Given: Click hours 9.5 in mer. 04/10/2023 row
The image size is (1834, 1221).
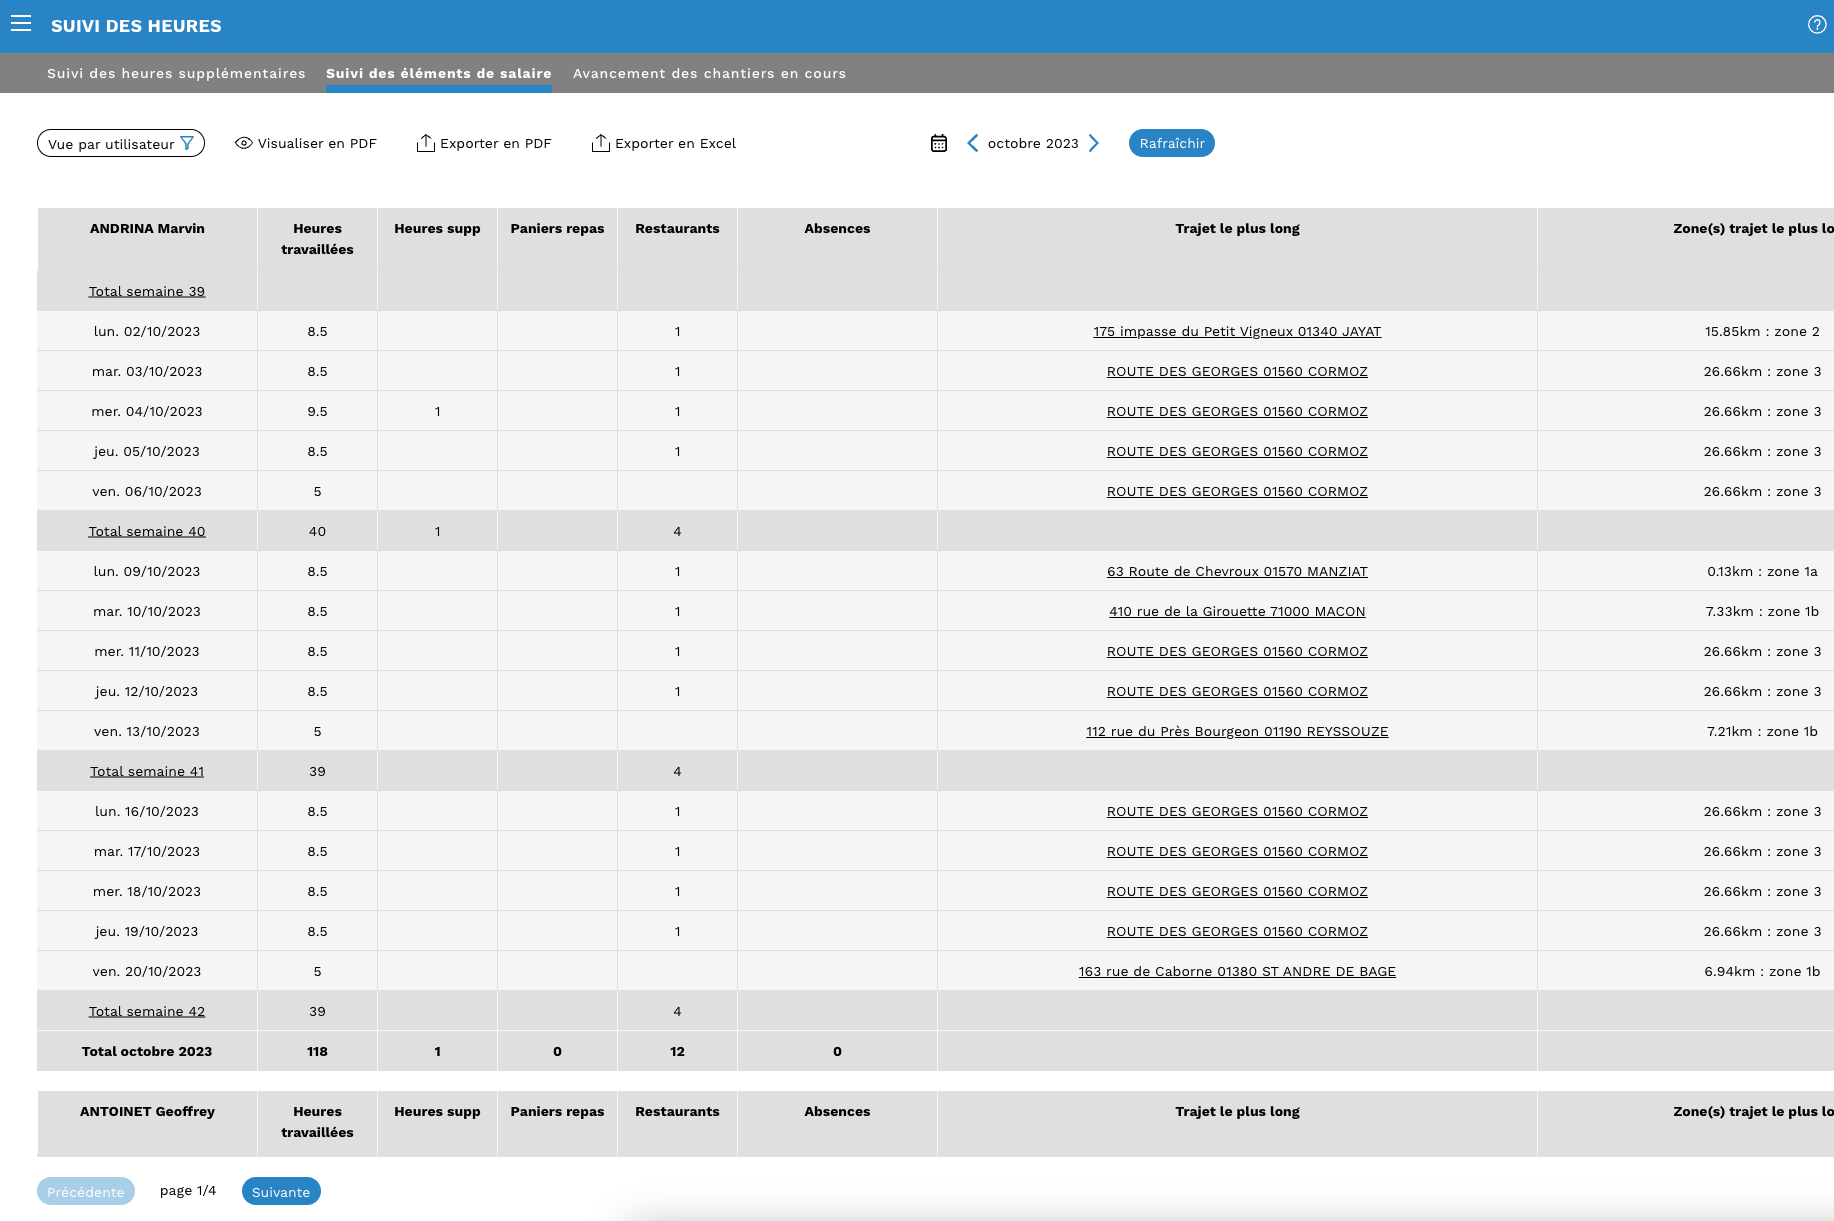Looking at the screenshot, I should pyautogui.click(x=317, y=411).
